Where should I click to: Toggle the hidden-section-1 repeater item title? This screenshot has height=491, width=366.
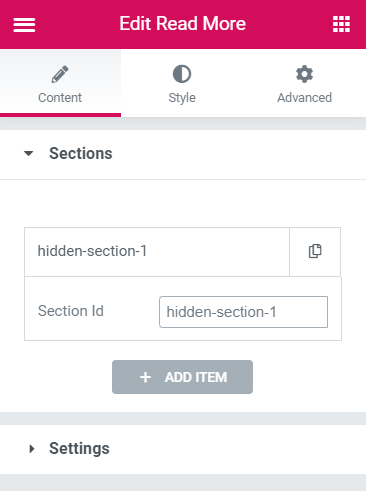point(157,252)
